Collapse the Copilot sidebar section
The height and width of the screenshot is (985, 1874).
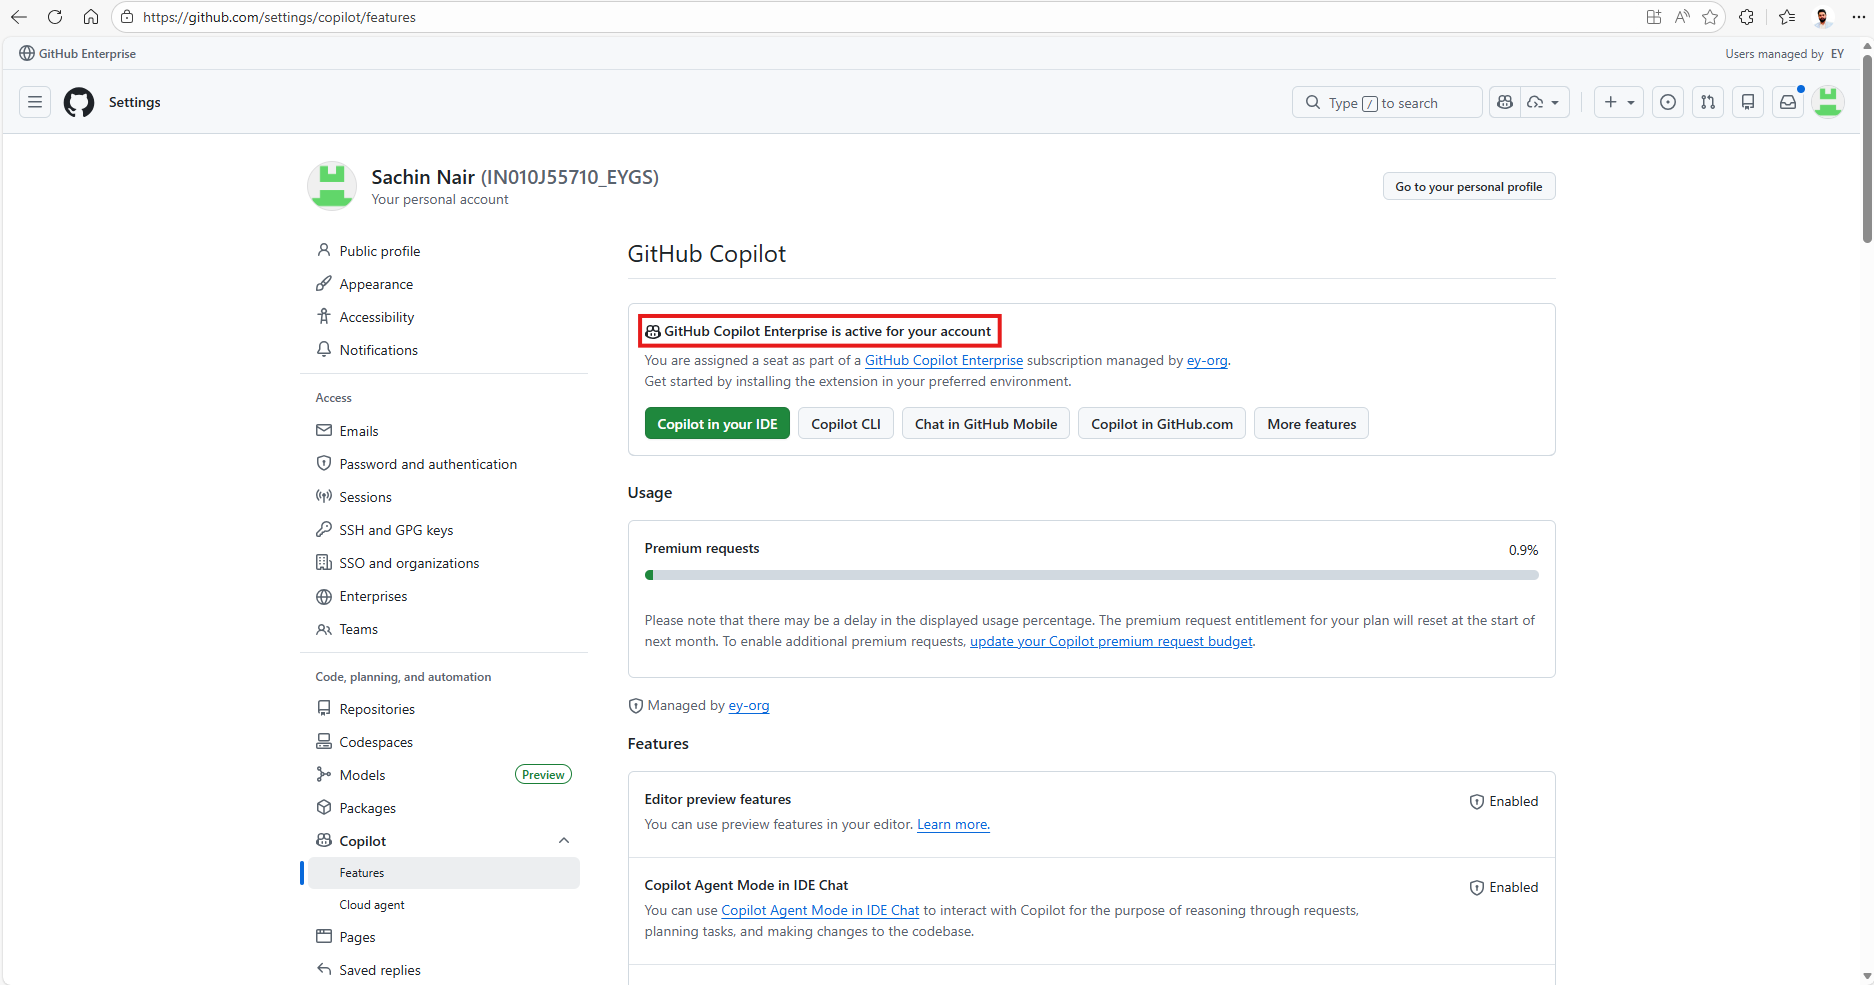coord(564,841)
